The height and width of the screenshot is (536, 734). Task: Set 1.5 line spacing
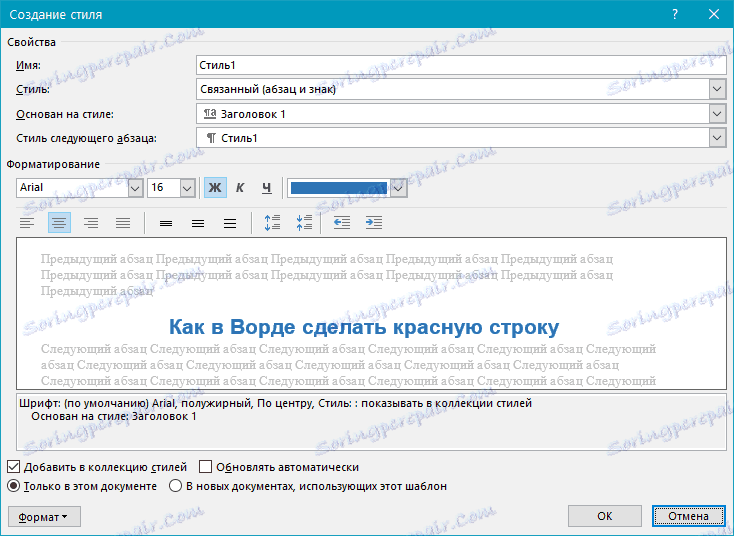[x=198, y=223]
